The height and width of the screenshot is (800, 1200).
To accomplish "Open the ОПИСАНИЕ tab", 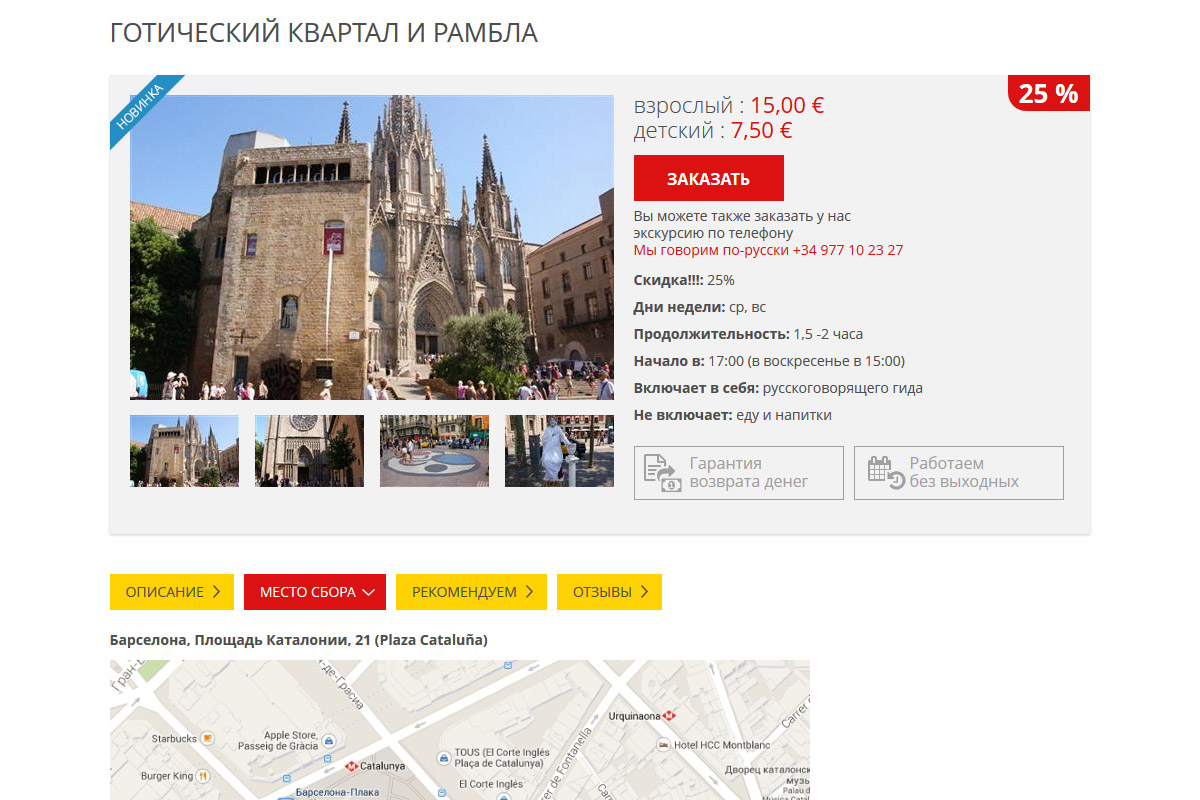I will (171, 592).
